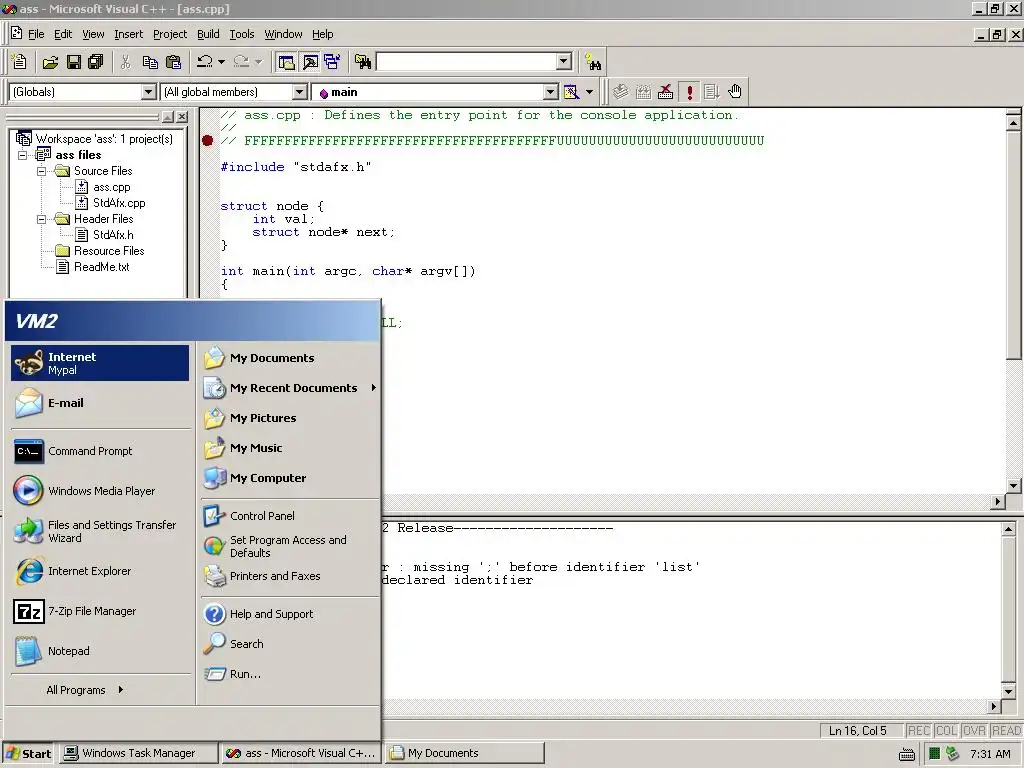Toggle the Output pane toolbar button
The image size is (1024, 768).
click(310, 62)
